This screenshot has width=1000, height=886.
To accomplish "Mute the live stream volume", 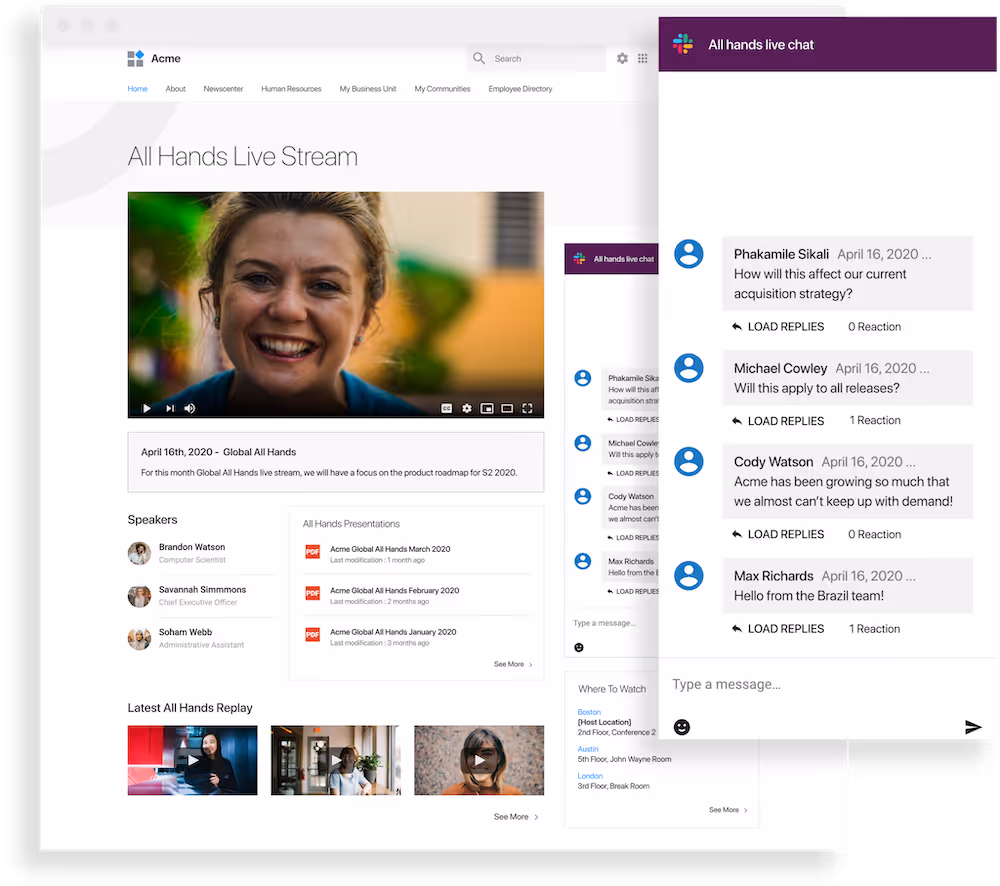I will pos(188,408).
